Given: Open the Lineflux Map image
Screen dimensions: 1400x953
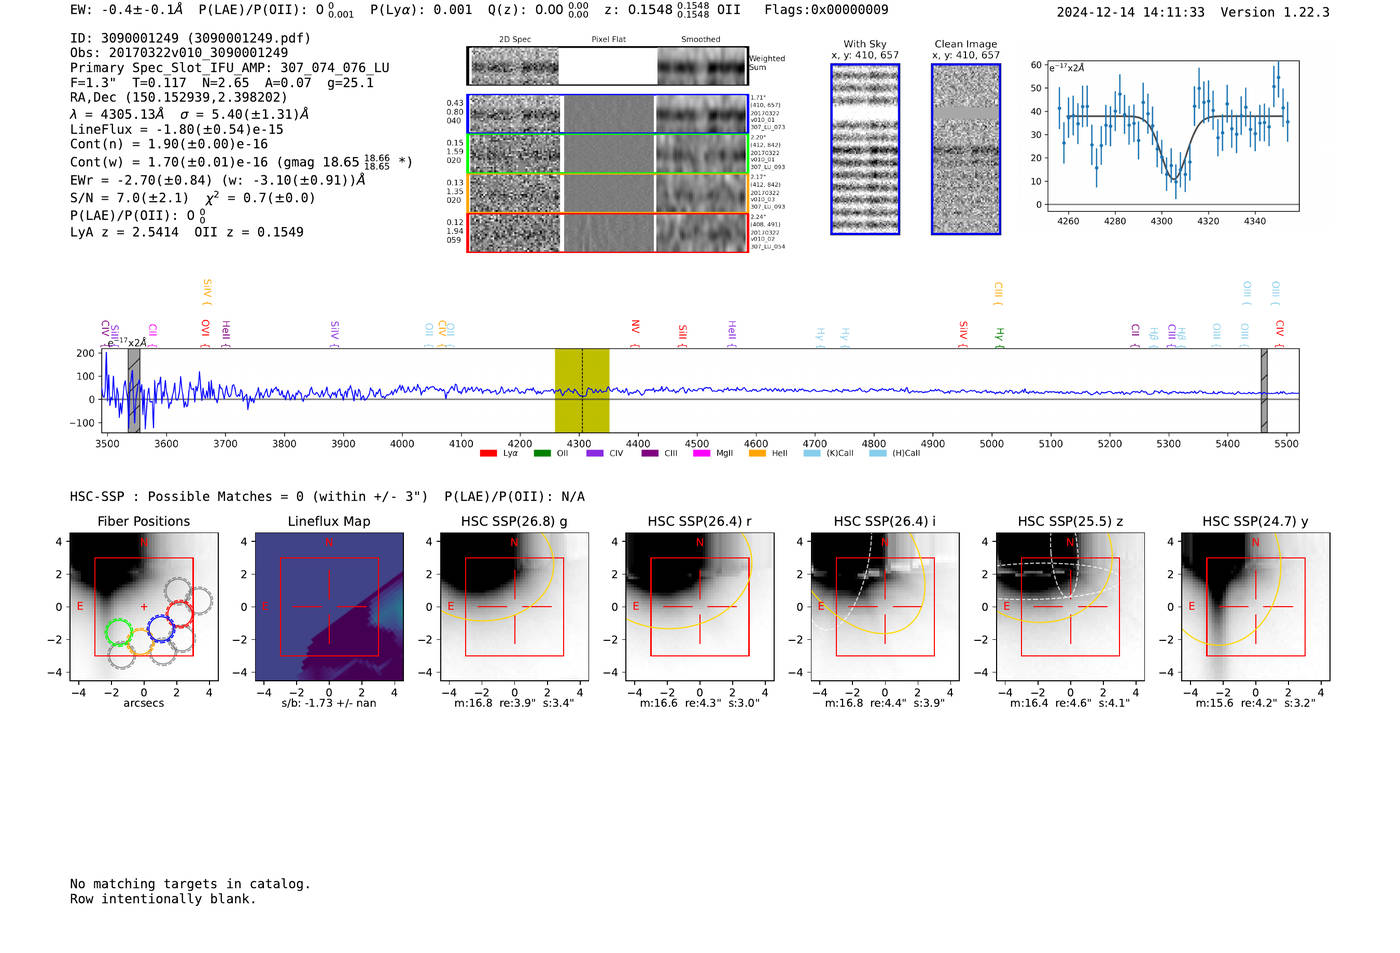Looking at the screenshot, I should tap(329, 607).
